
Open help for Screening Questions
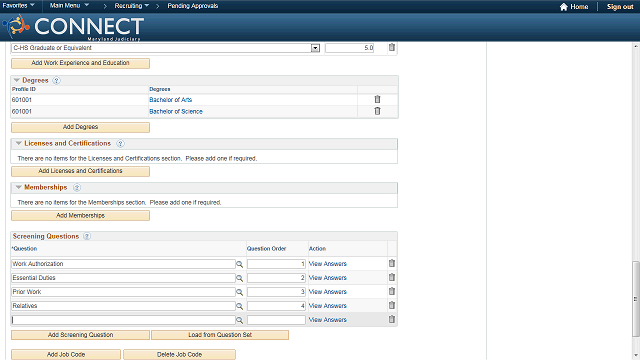[x=87, y=236]
